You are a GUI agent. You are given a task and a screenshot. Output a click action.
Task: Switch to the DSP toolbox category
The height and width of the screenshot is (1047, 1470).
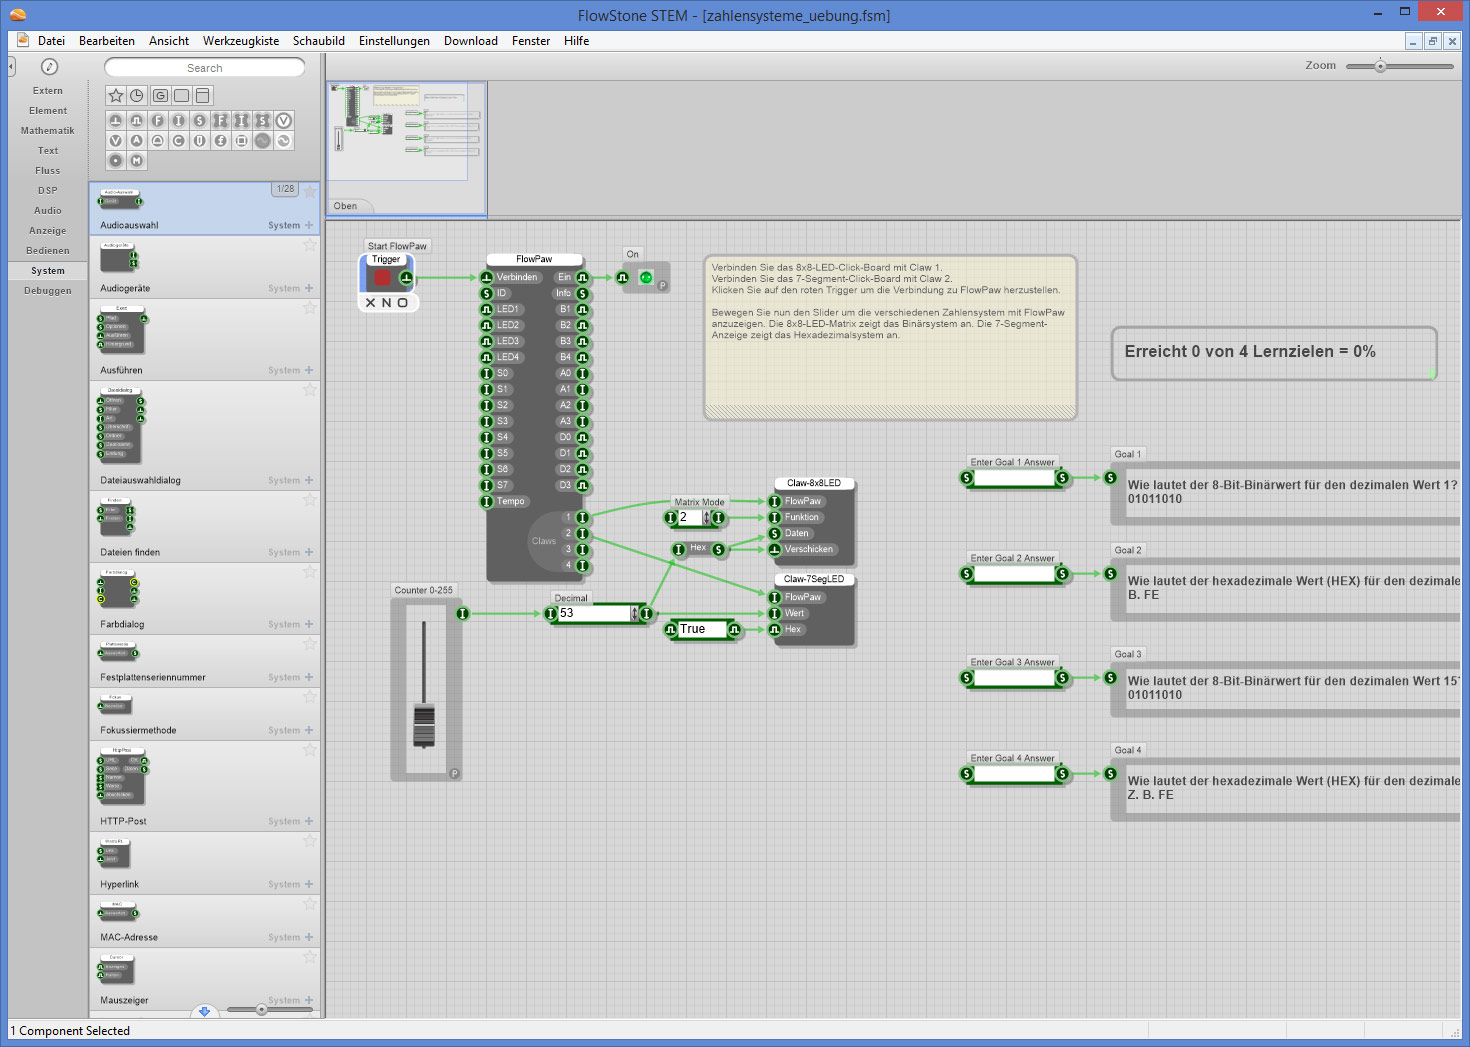click(x=48, y=191)
